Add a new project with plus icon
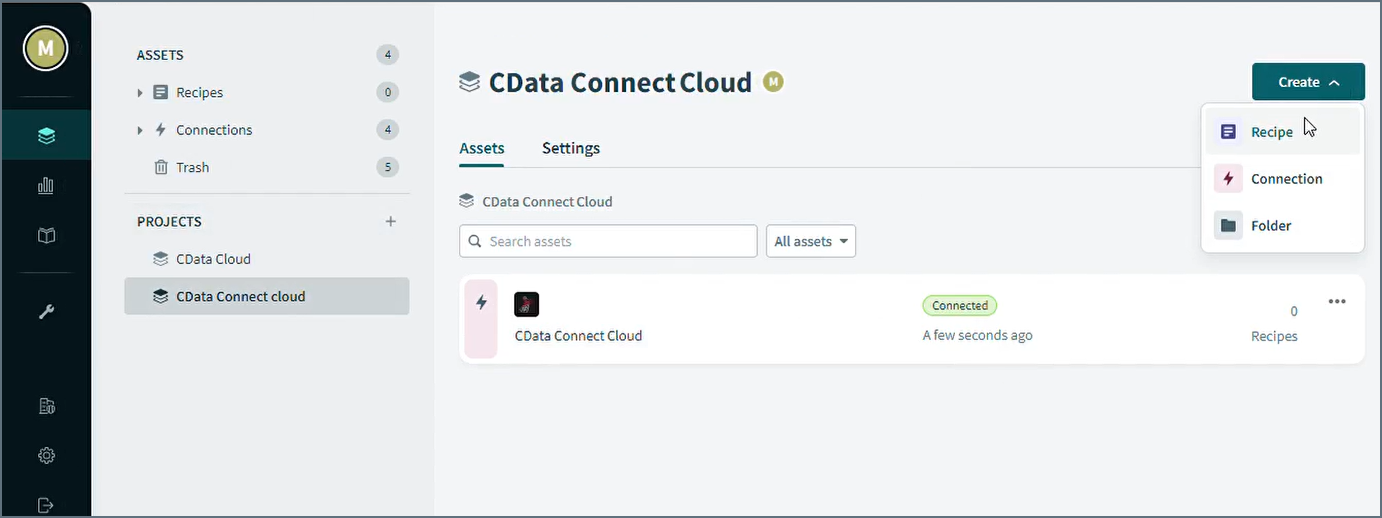This screenshot has width=1382, height=518. (391, 221)
